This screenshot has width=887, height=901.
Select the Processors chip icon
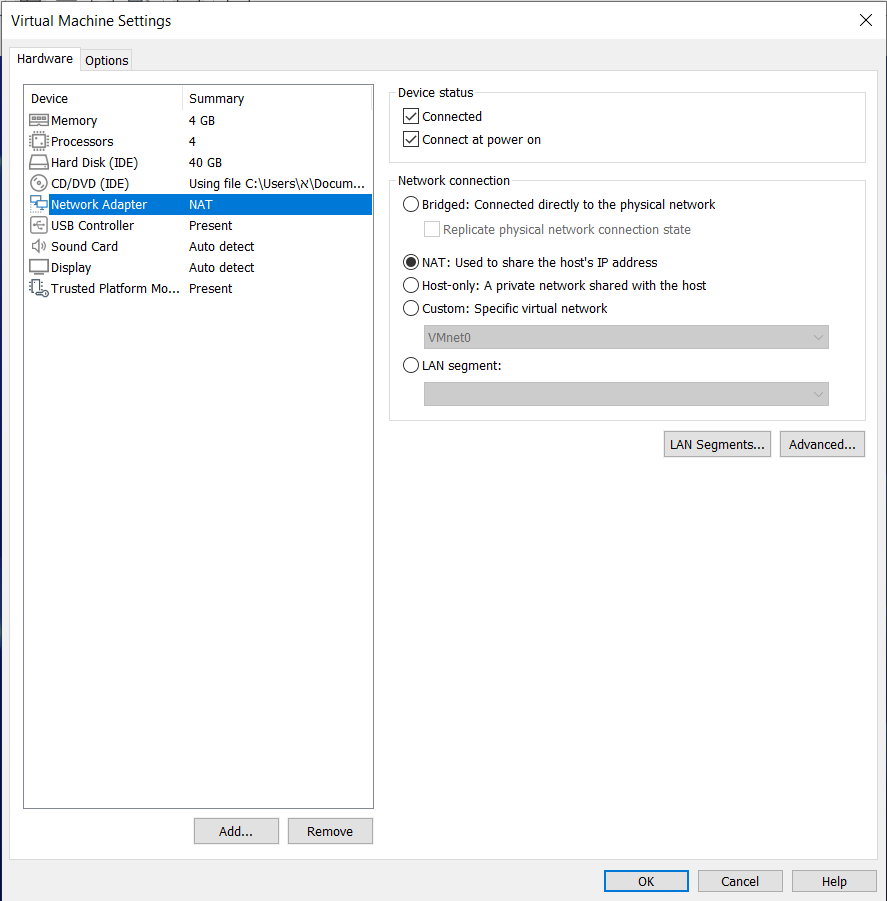(x=39, y=142)
